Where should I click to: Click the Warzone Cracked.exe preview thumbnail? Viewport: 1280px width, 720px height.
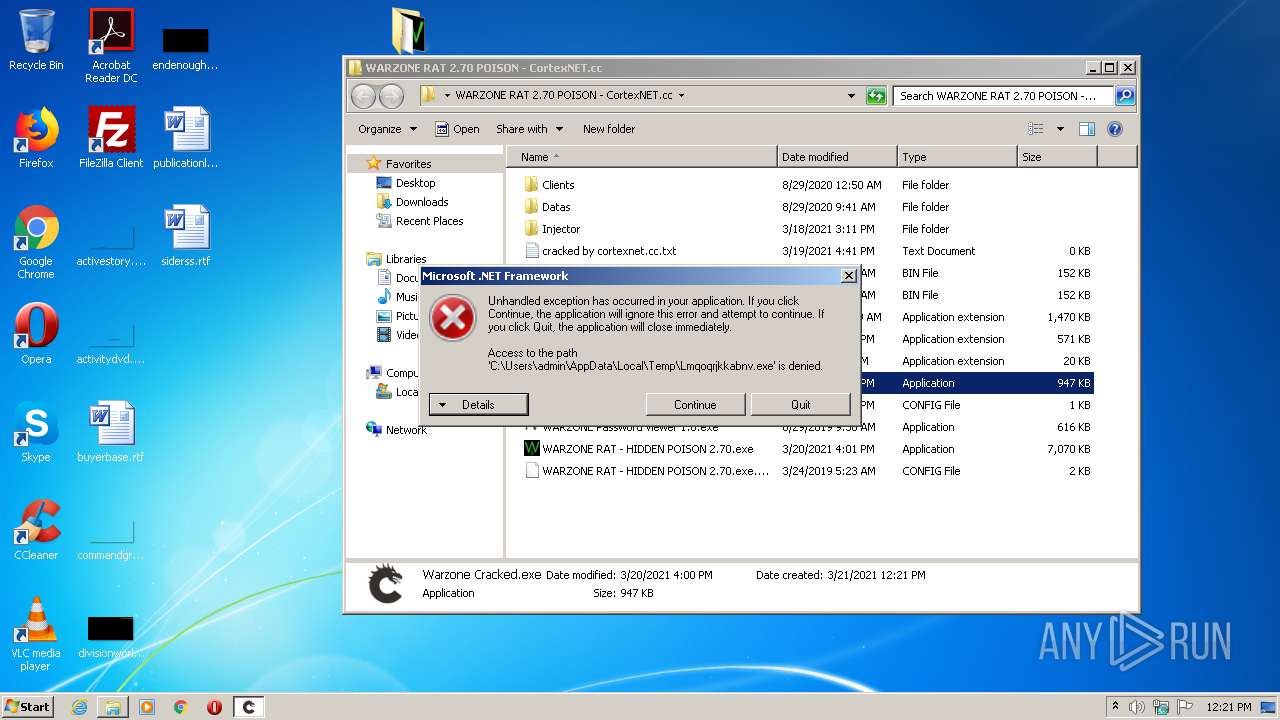pos(385,584)
